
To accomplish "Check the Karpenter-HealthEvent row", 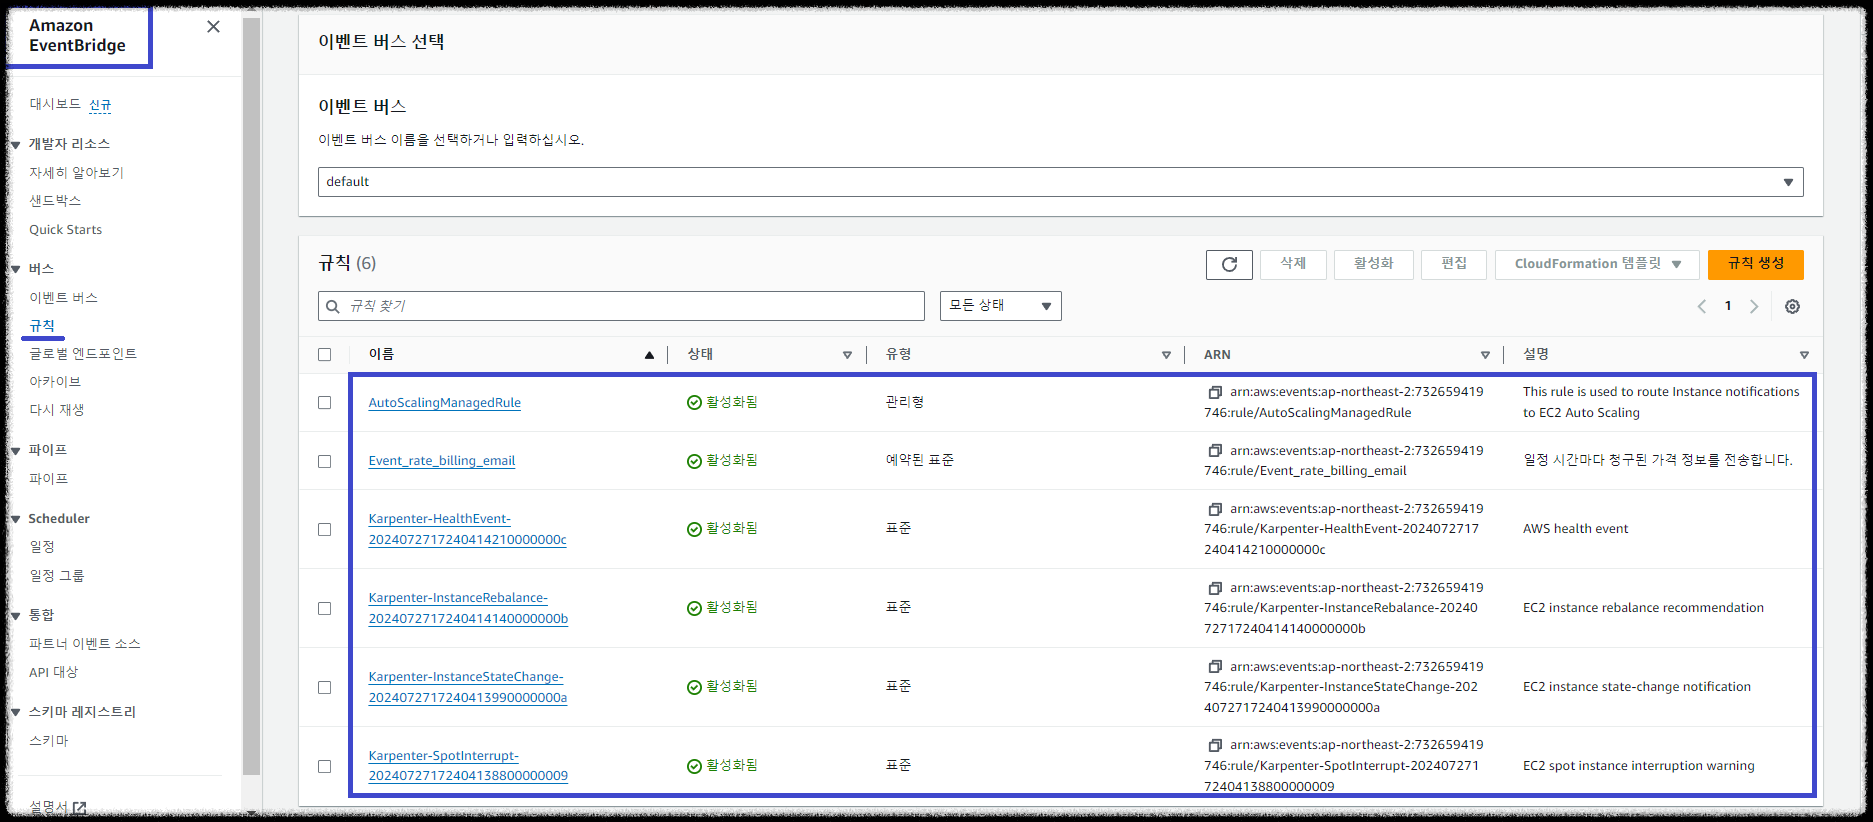I will [x=324, y=529].
